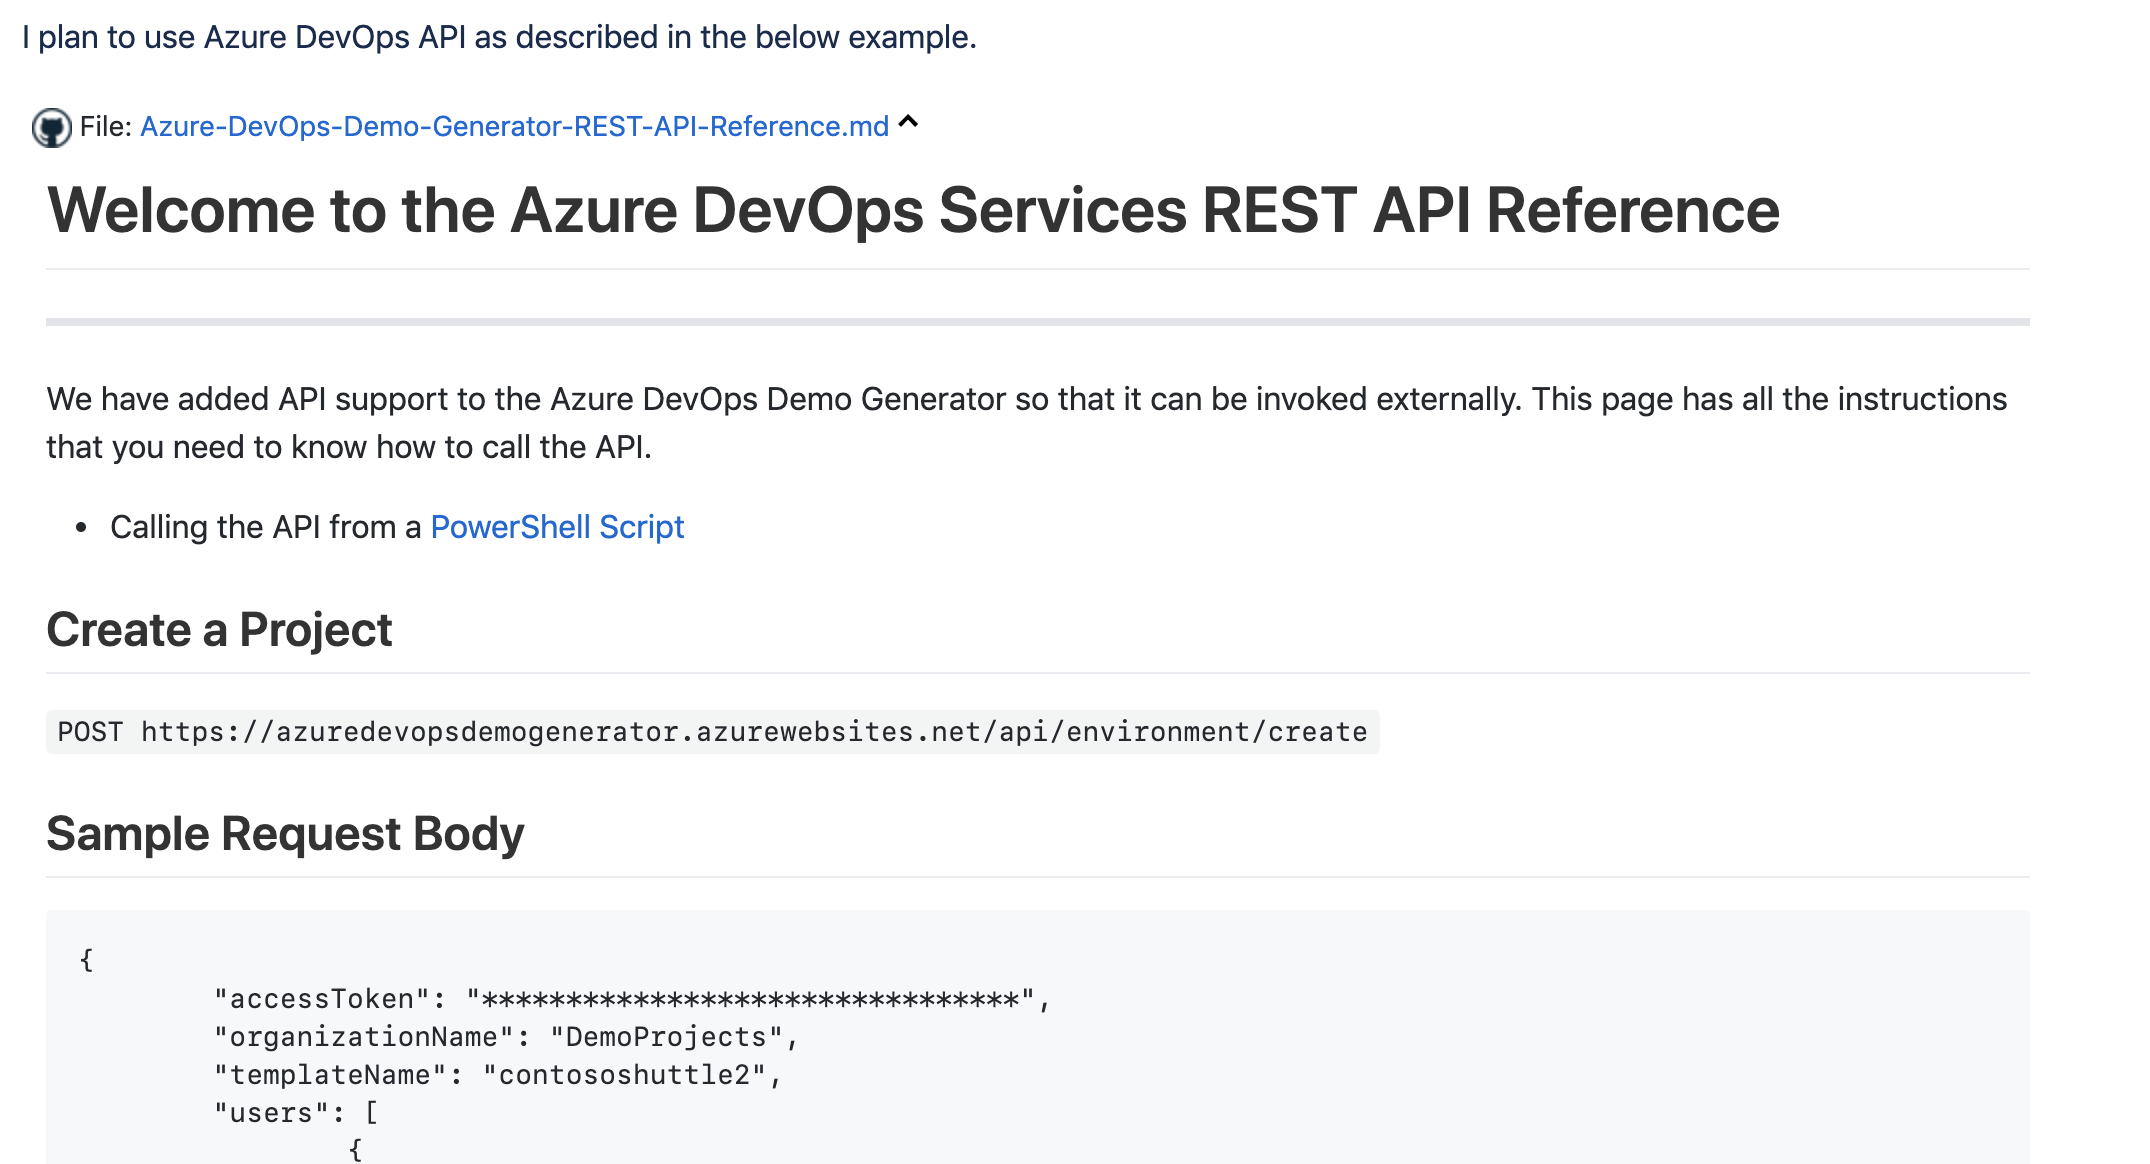
Task: Click the "users": [ line
Action: [296, 1113]
